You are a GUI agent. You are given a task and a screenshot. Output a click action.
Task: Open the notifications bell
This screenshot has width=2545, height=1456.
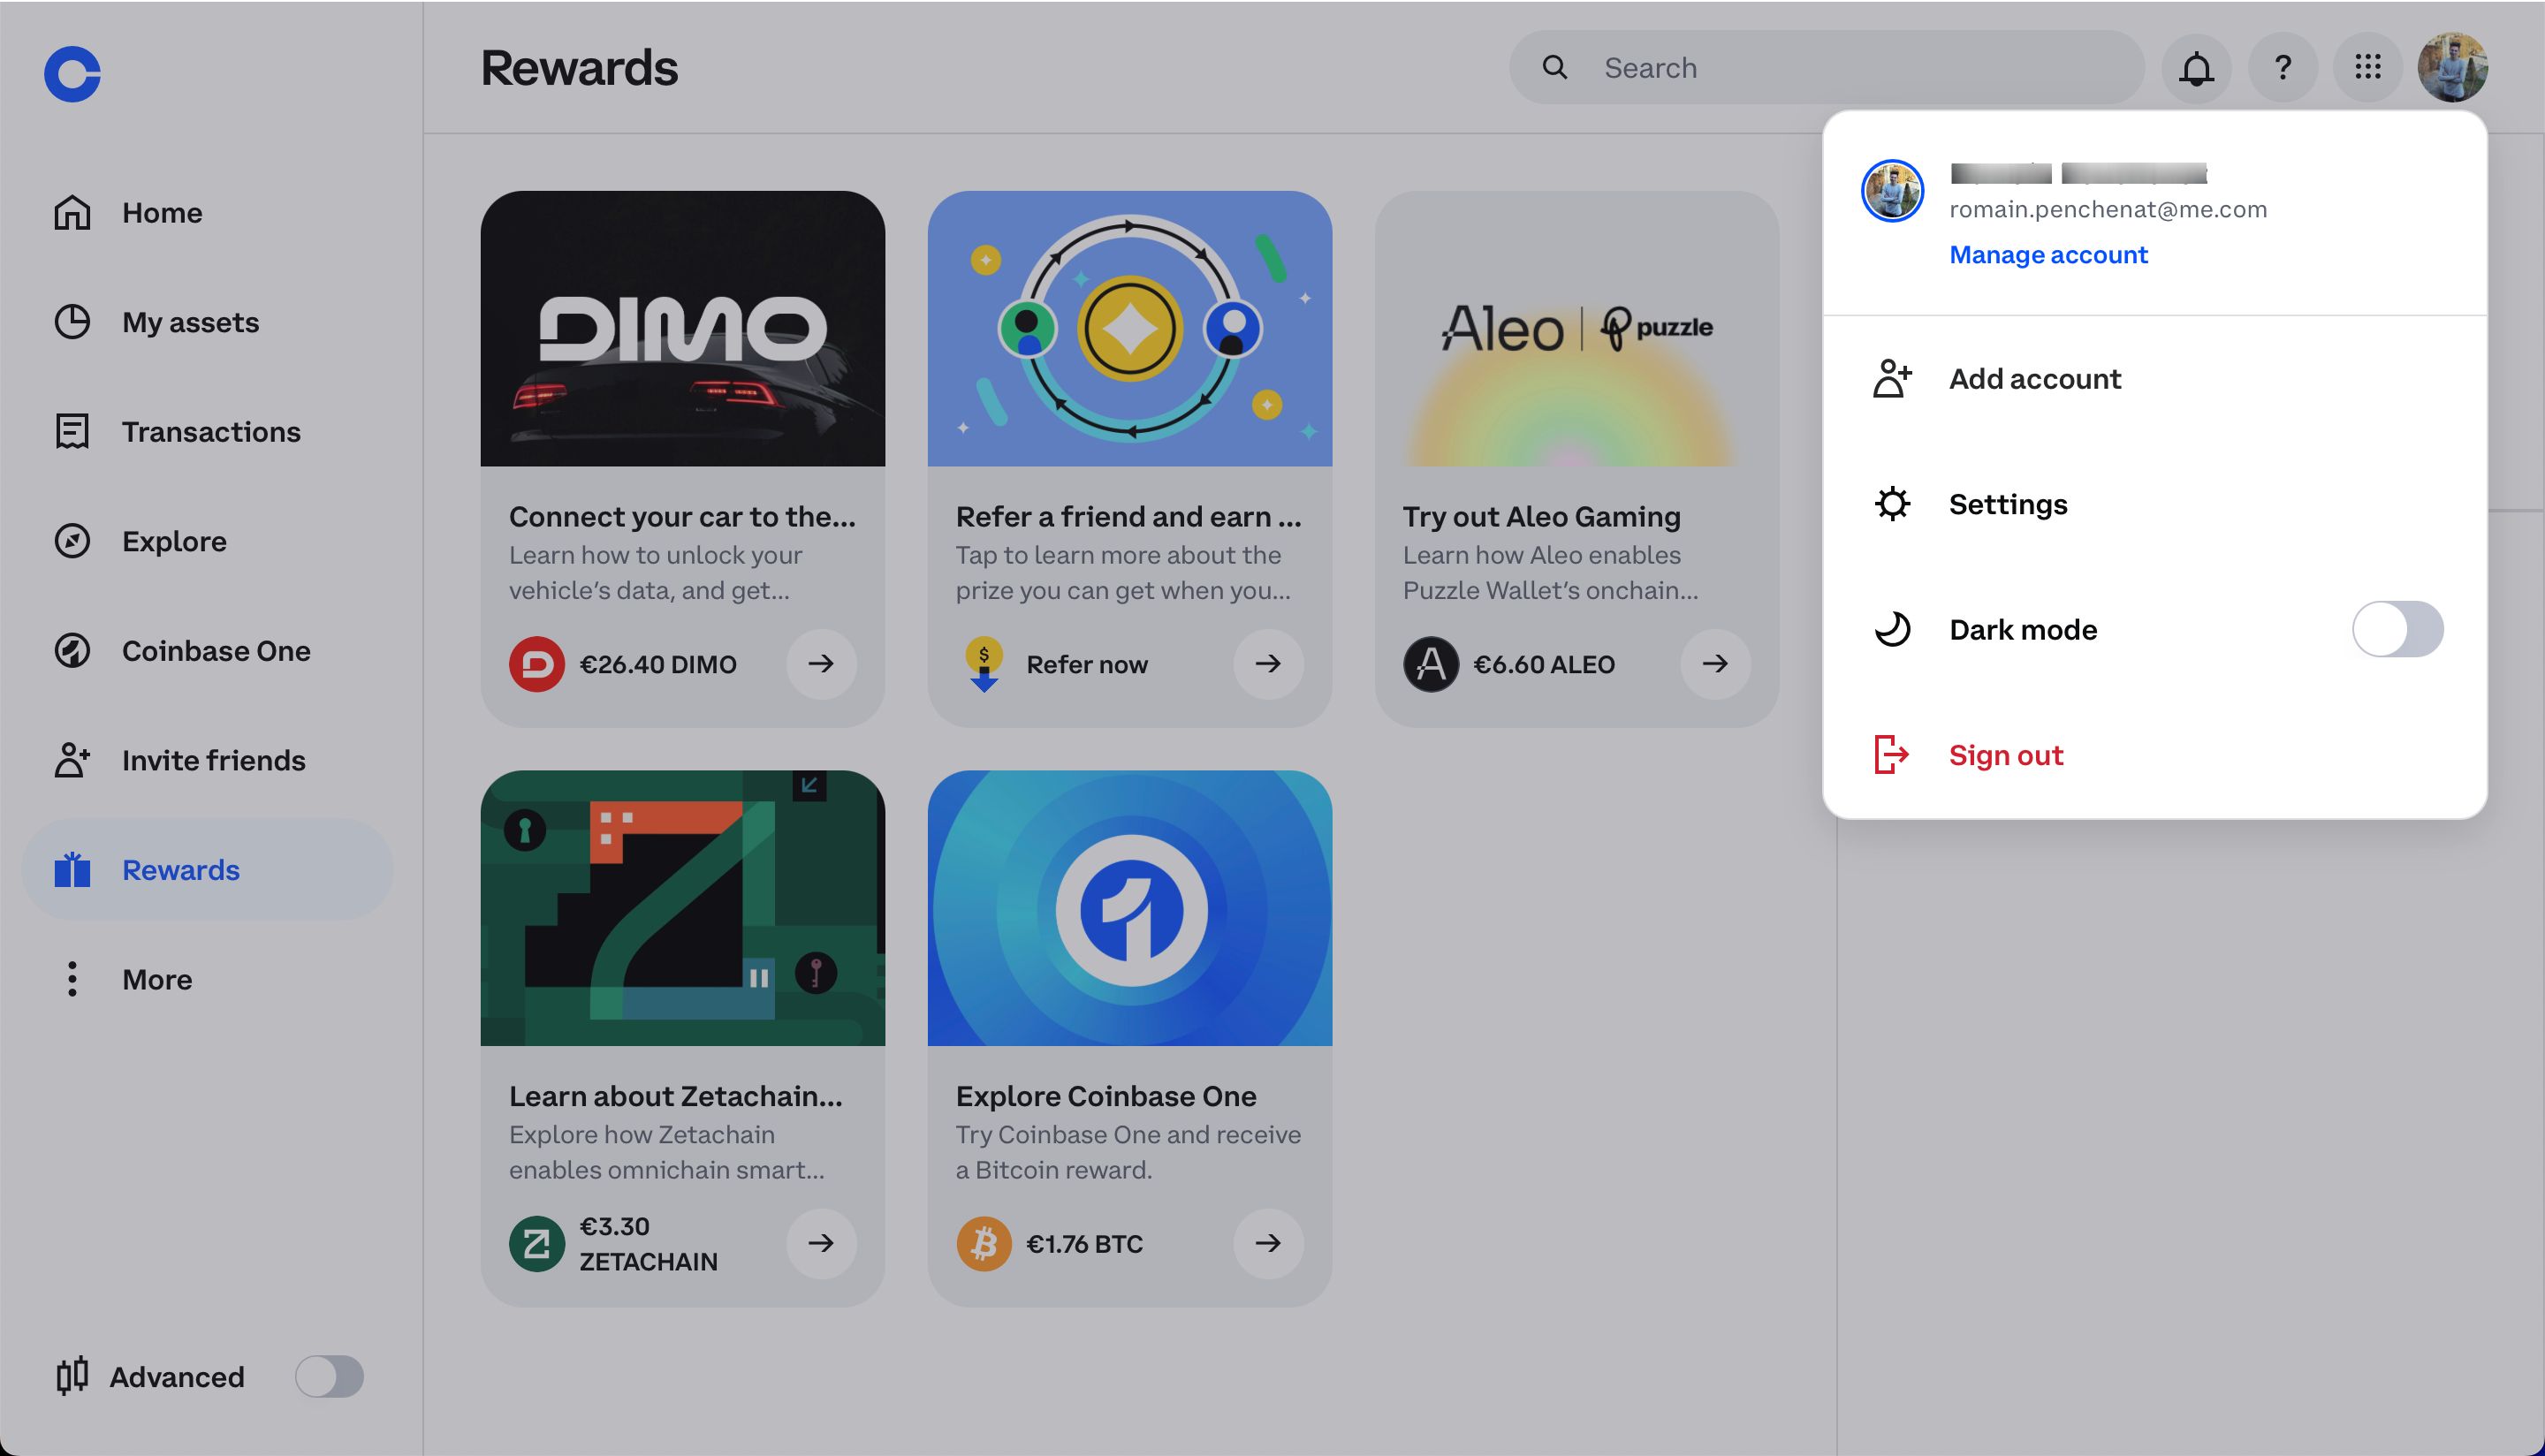(2196, 67)
